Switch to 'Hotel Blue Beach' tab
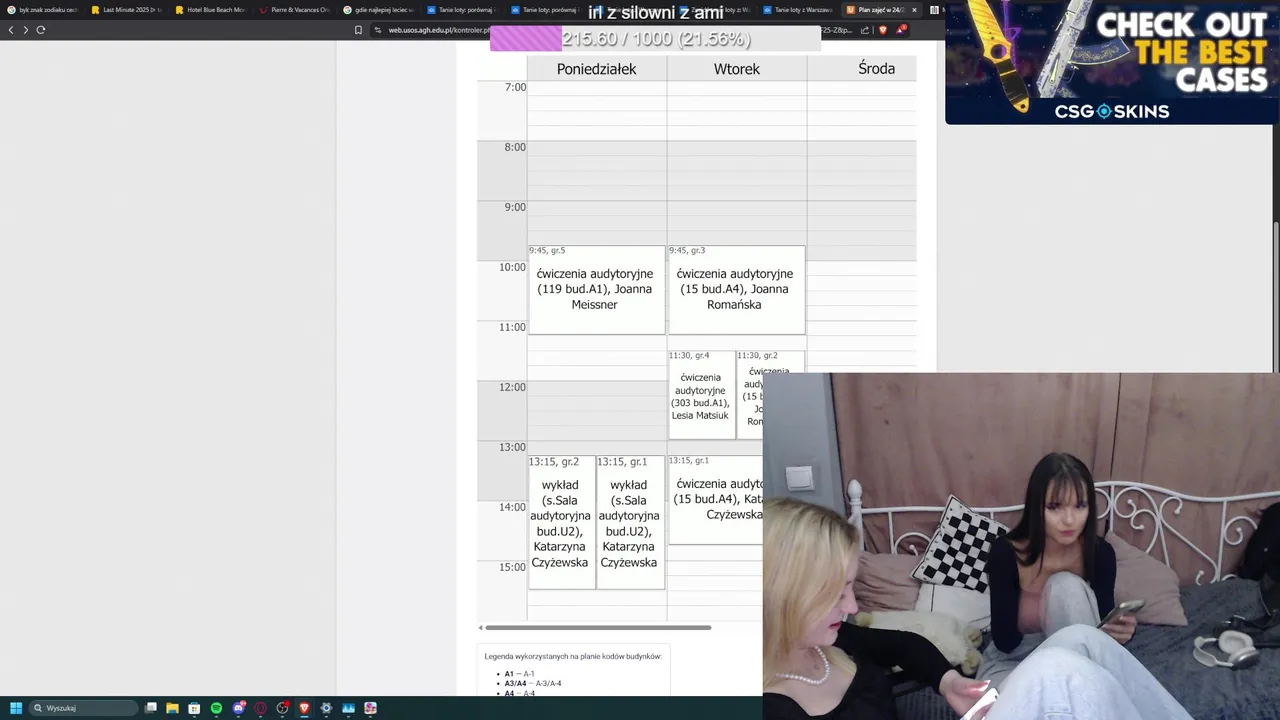 pyautogui.click(x=210, y=10)
